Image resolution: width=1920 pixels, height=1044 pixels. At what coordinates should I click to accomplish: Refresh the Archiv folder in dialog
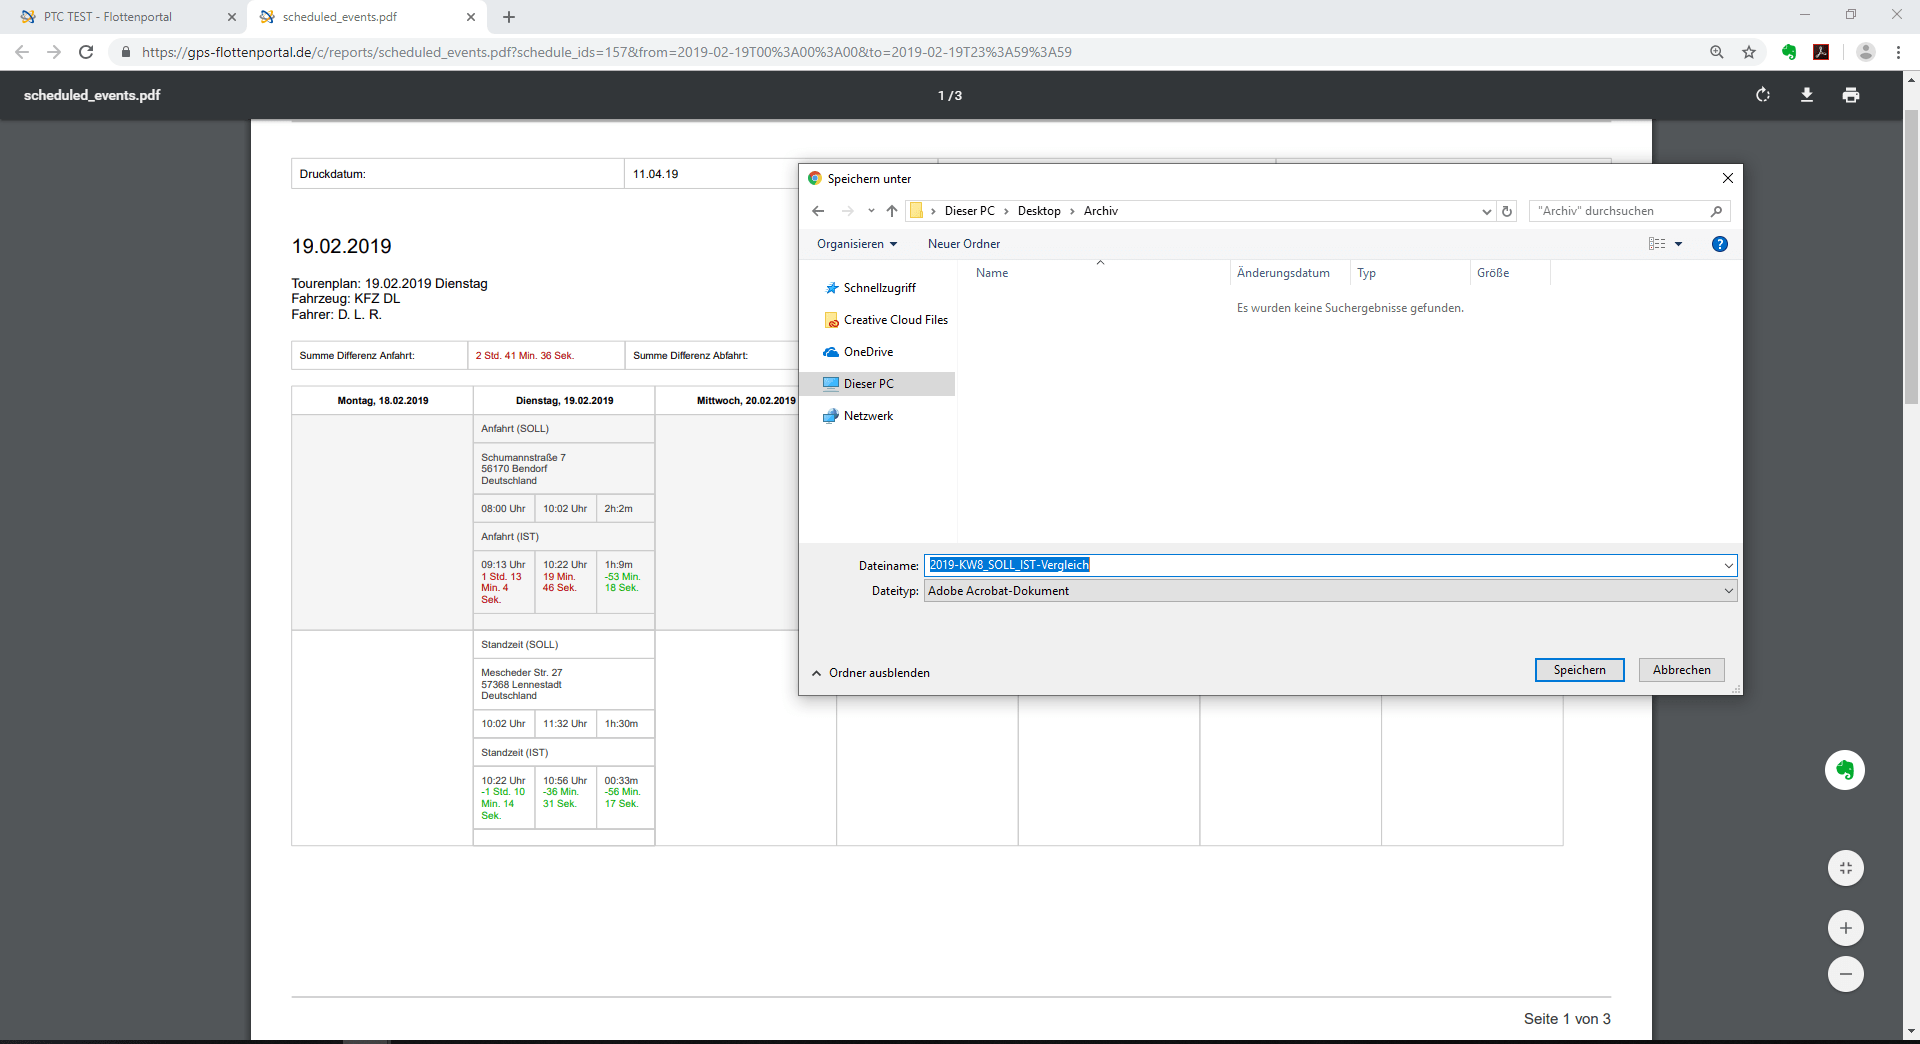tap(1507, 211)
